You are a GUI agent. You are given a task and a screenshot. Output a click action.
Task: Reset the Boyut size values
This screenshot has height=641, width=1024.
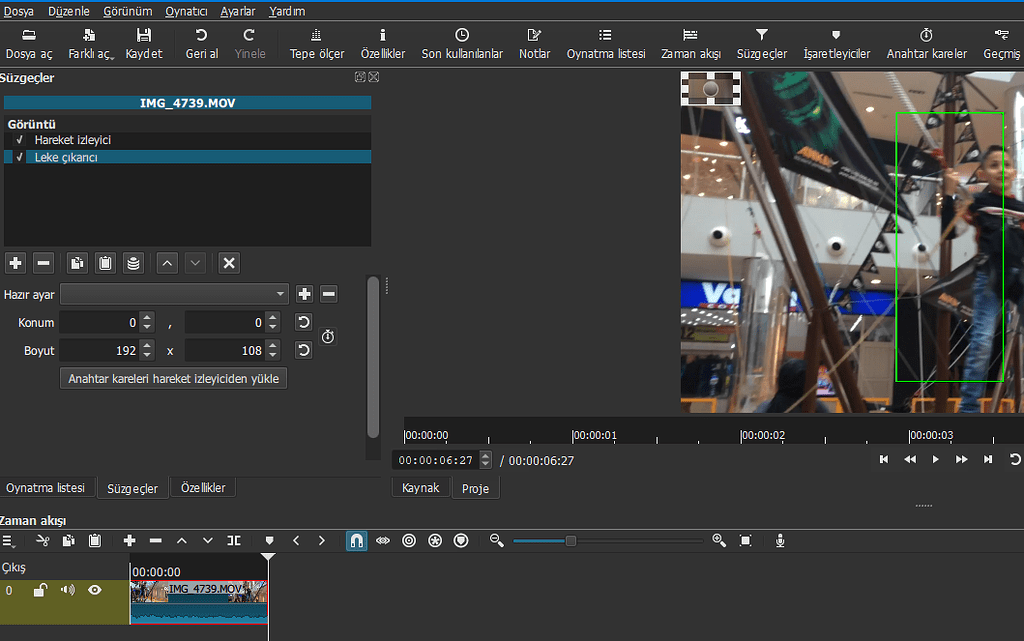pyautogui.click(x=303, y=350)
